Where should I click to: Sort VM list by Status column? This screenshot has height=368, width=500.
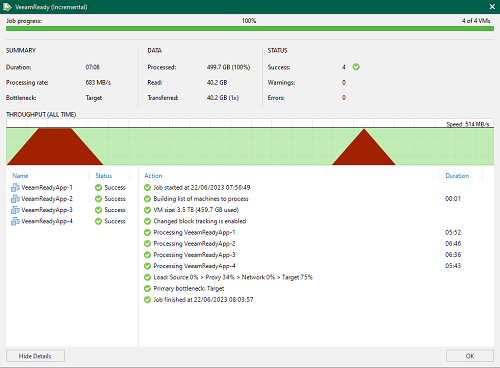[104, 176]
